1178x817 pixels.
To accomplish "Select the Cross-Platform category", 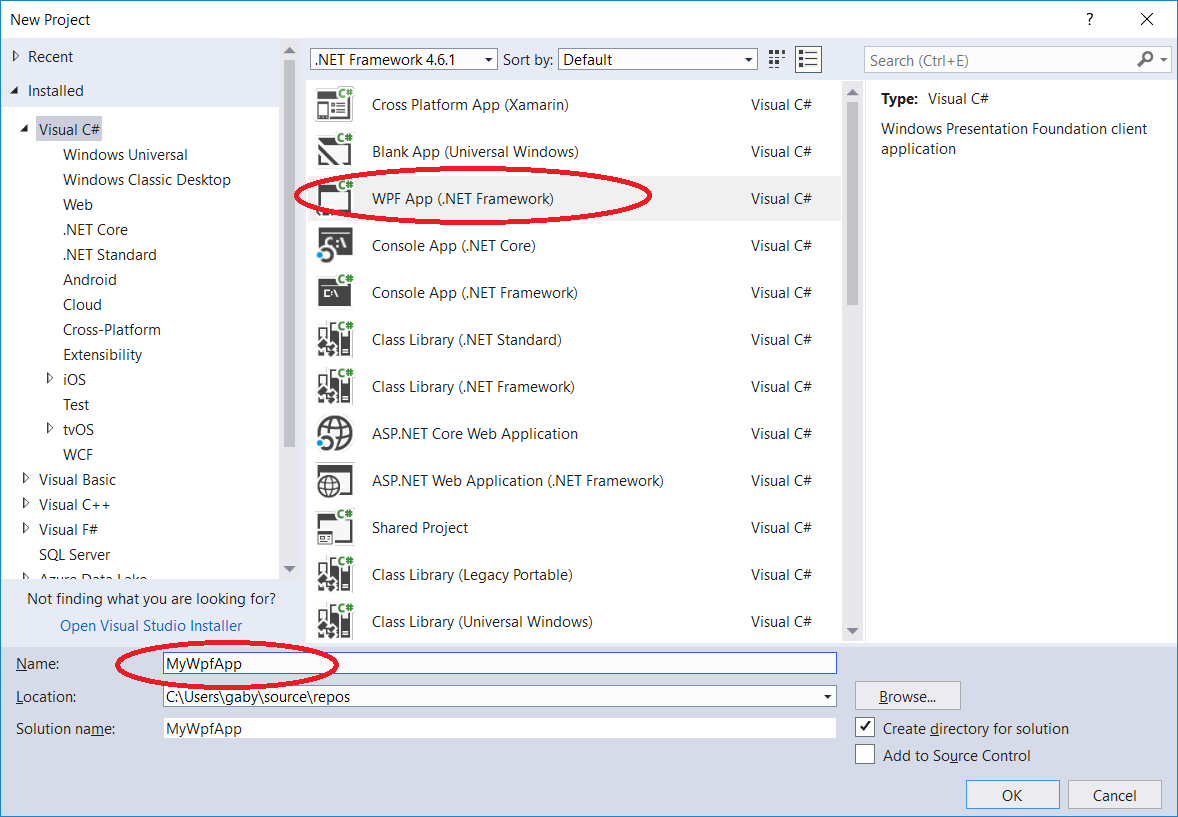I will pos(112,329).
